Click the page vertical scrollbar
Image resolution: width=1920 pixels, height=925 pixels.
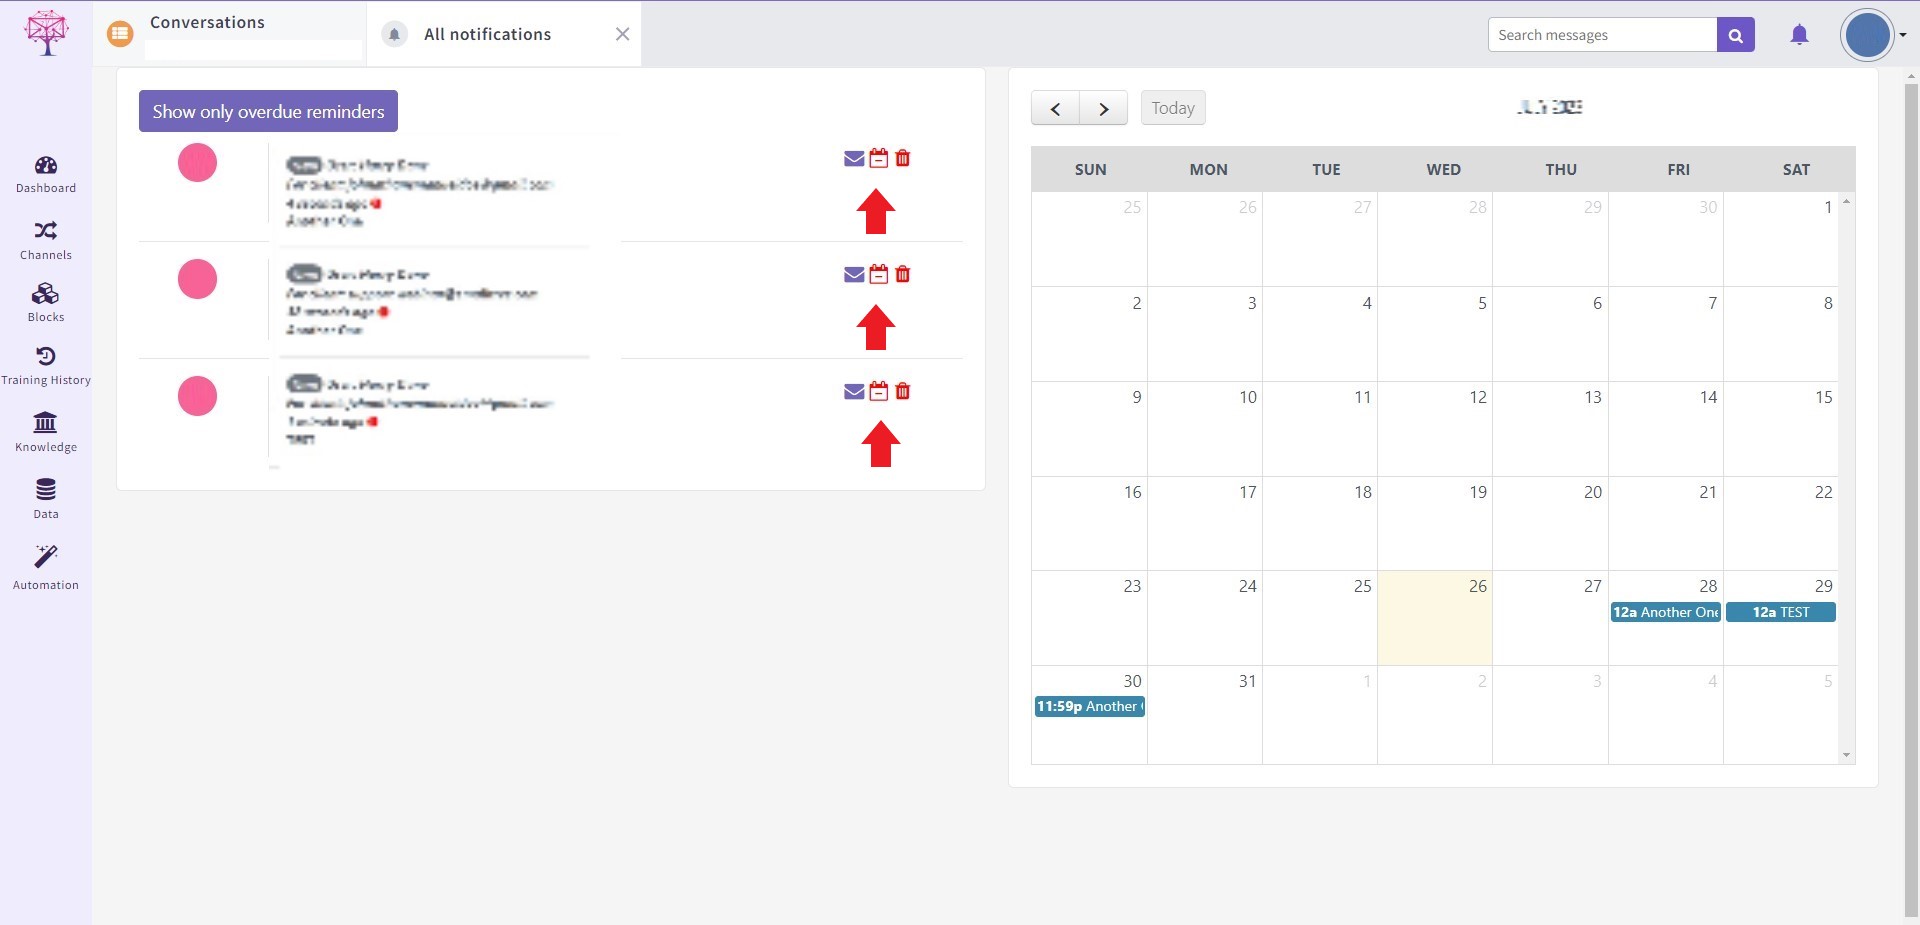[x=1912, y=498]
